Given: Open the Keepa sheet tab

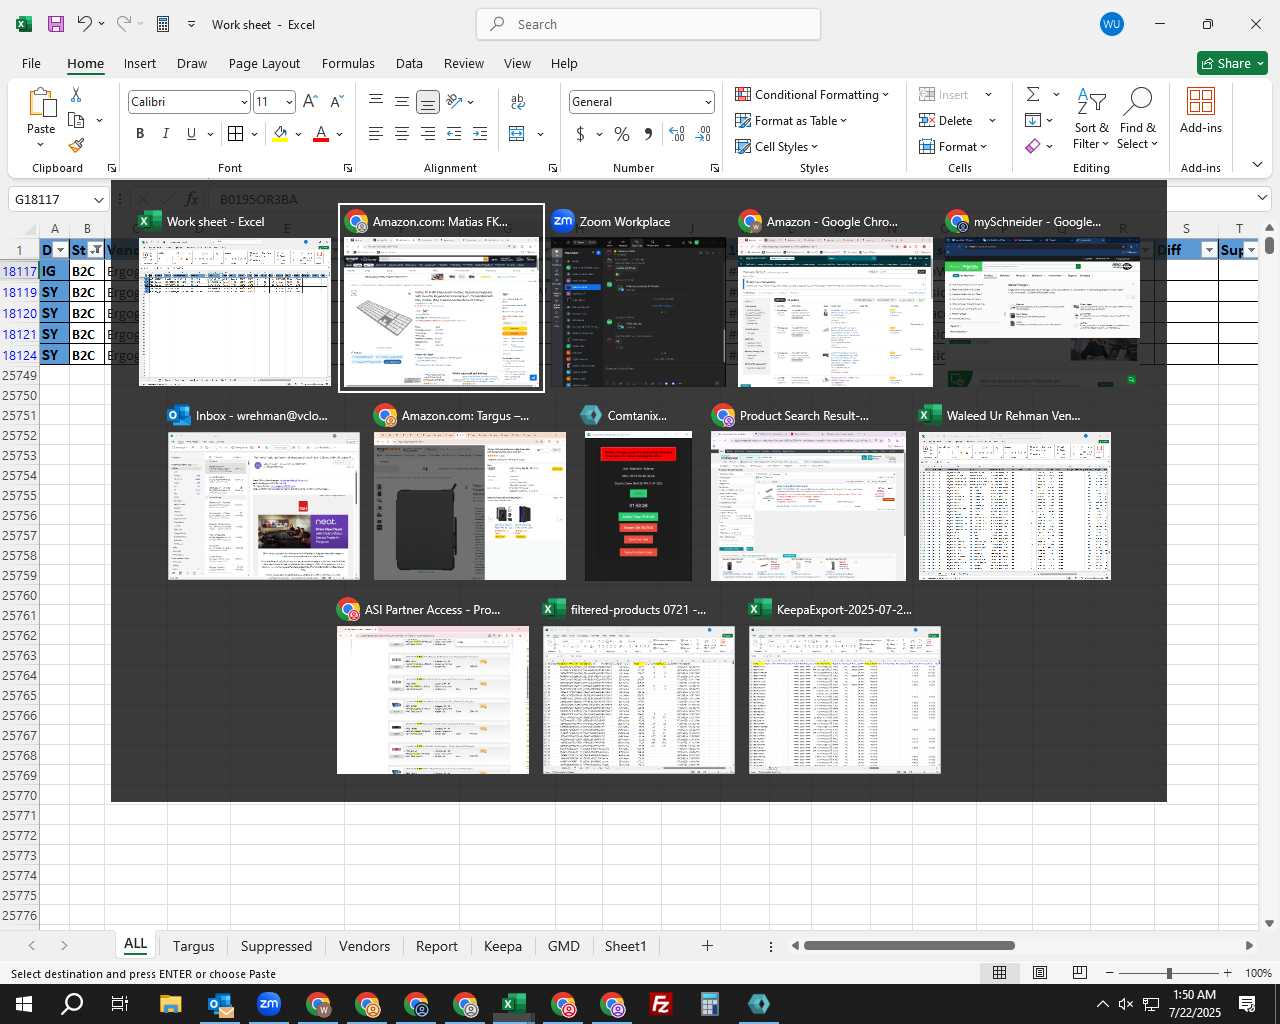Looking at the screenshot, I should point(503,946).
